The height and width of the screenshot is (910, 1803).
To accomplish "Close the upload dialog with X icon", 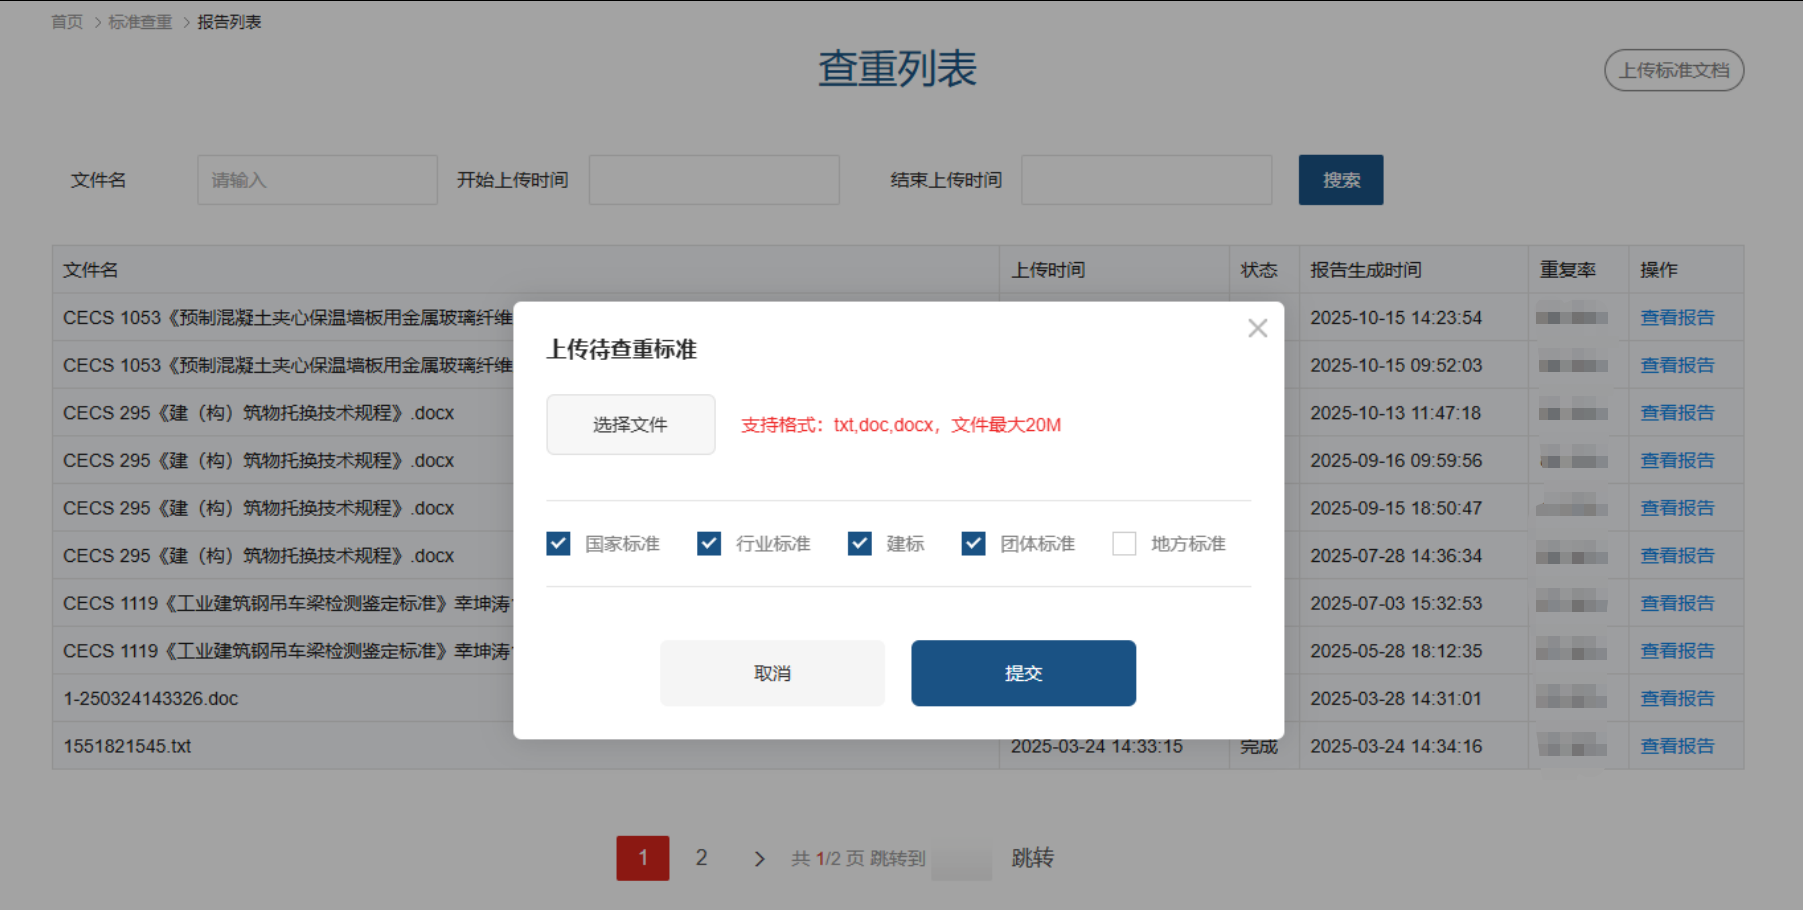I will point(1257,328).
